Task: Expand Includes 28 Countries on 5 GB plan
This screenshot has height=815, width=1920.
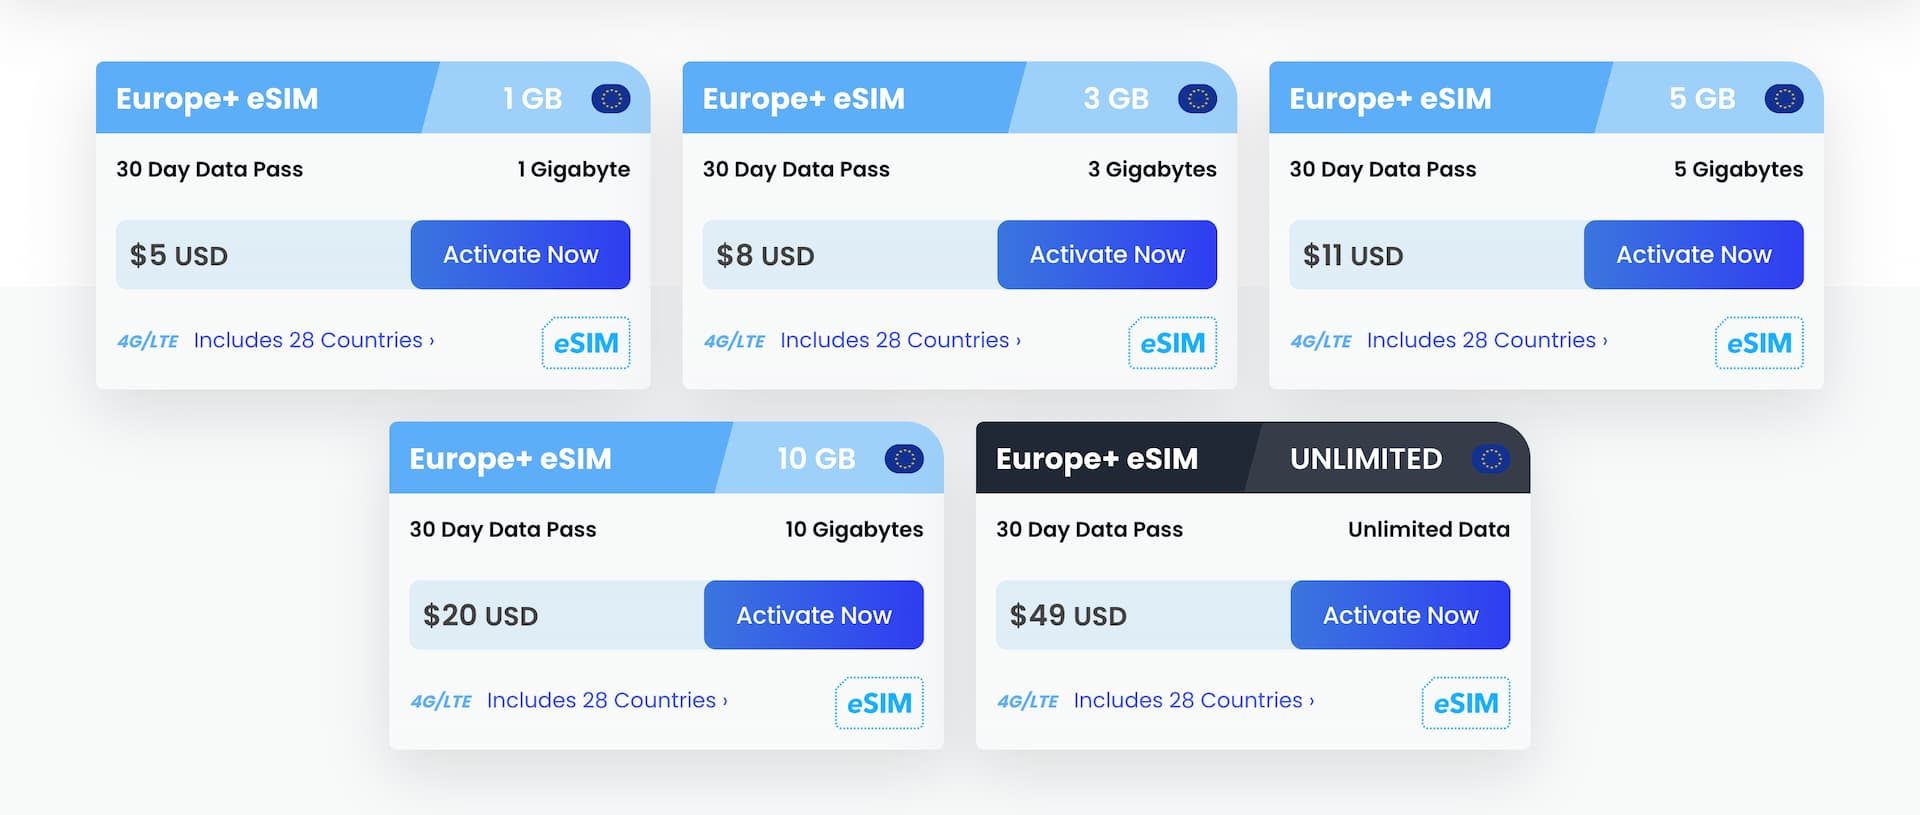Action: (x=1487, y=340)
